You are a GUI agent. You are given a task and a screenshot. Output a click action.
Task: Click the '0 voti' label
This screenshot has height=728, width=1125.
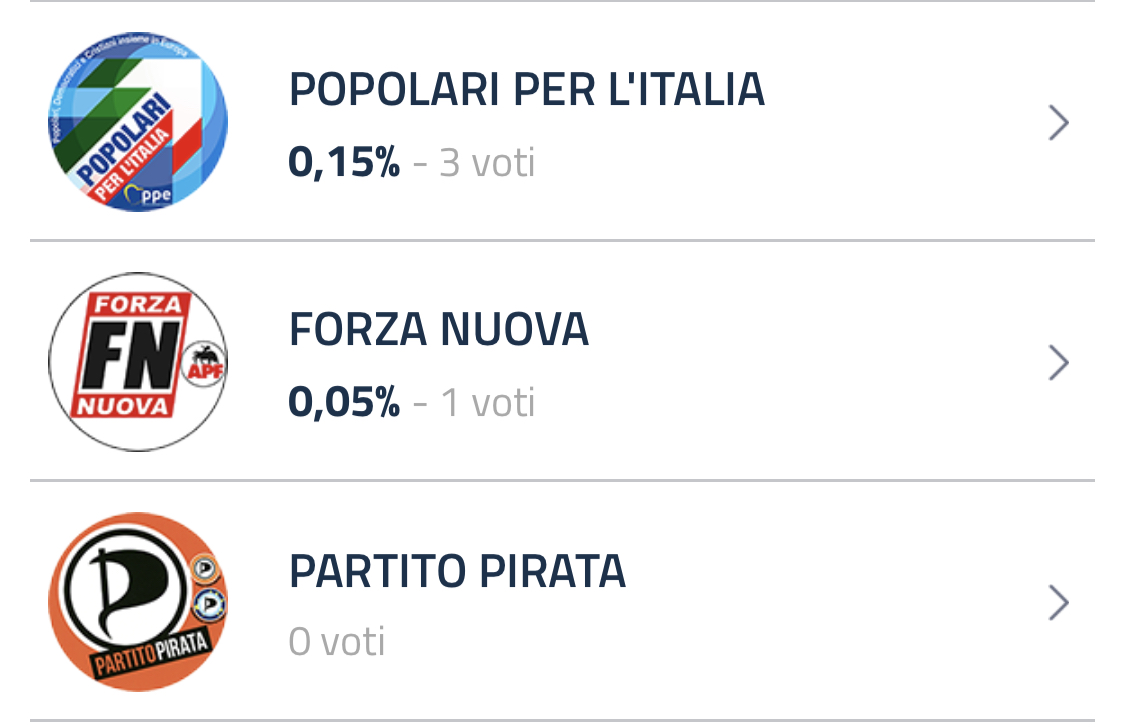(x=336, y=641)
